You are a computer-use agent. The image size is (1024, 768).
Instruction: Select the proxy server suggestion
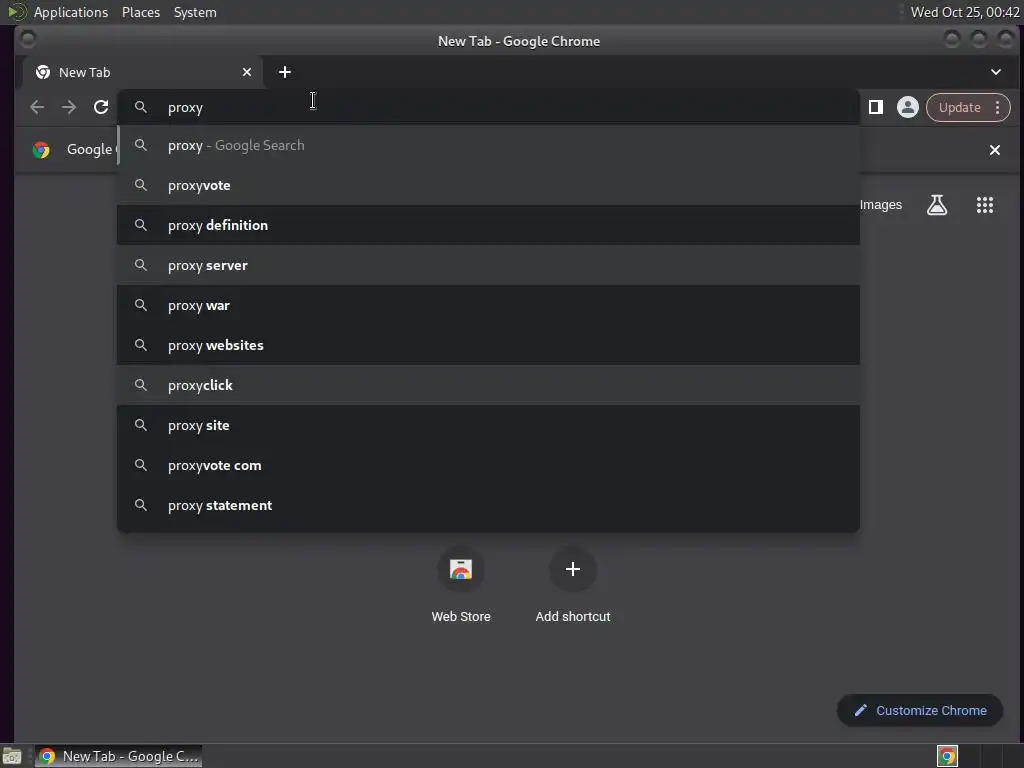coord(488,265)
